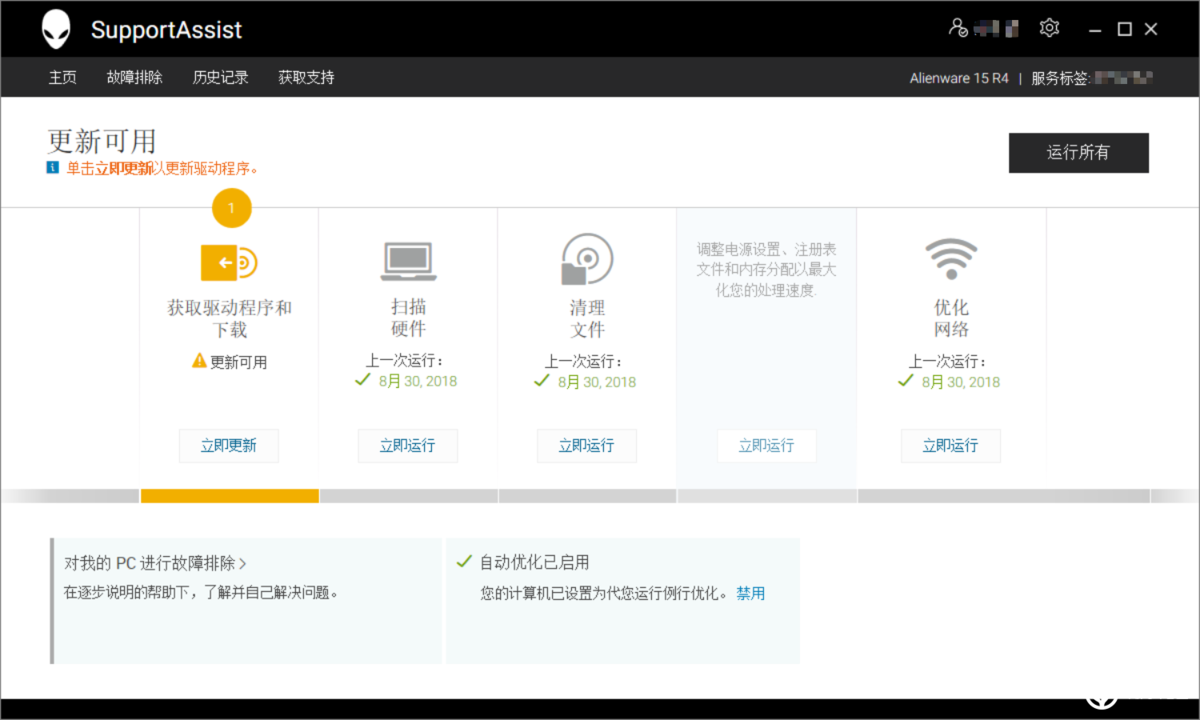Click the 在逐步说明的帮助下 description text
Viewport: 1200px width, 720px height.
click(x=202, y=593)
